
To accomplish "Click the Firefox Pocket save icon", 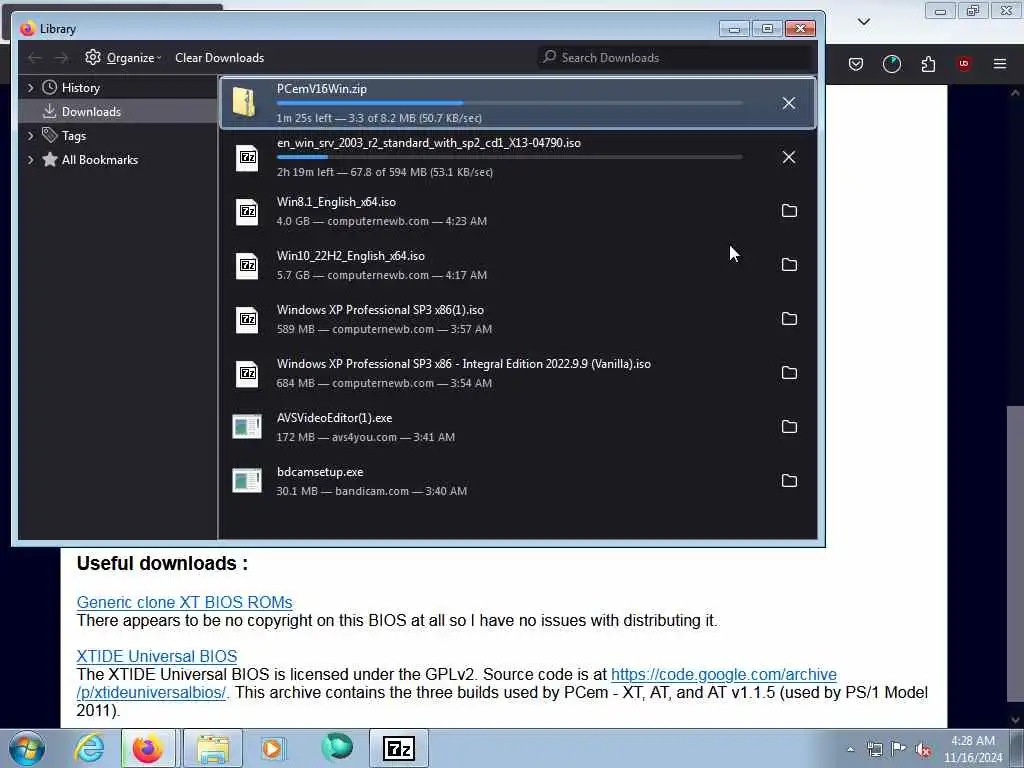I will point(856,64).
